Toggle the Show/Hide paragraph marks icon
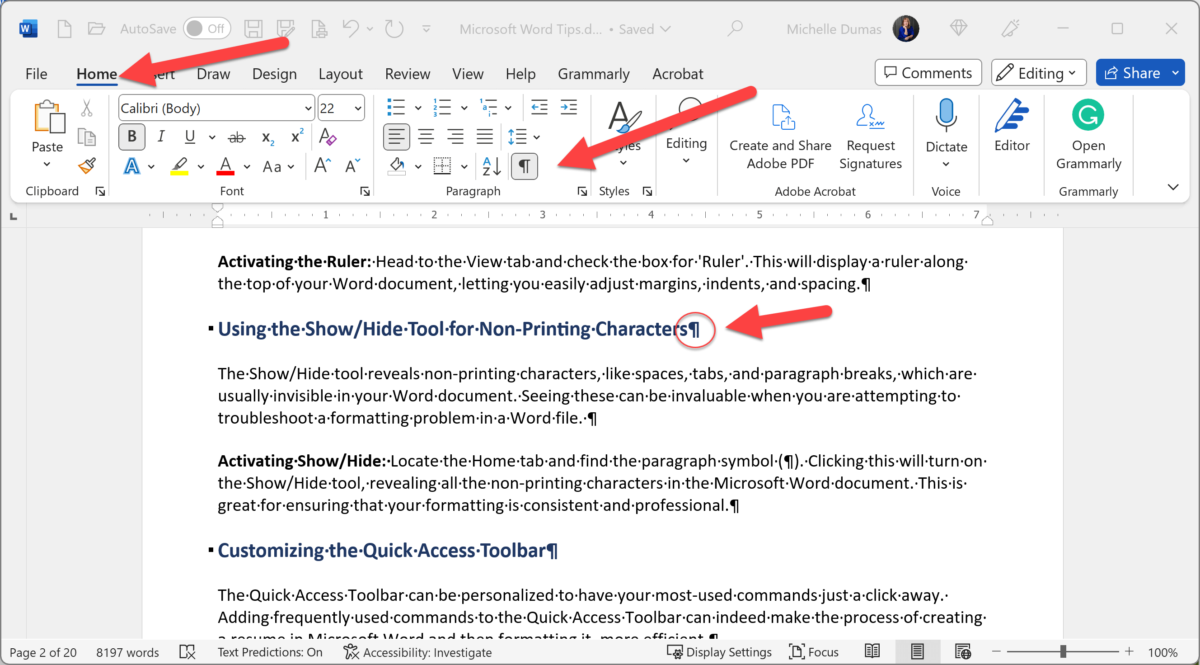Viewport: 1200px width, 665px height. pos(524,166)
